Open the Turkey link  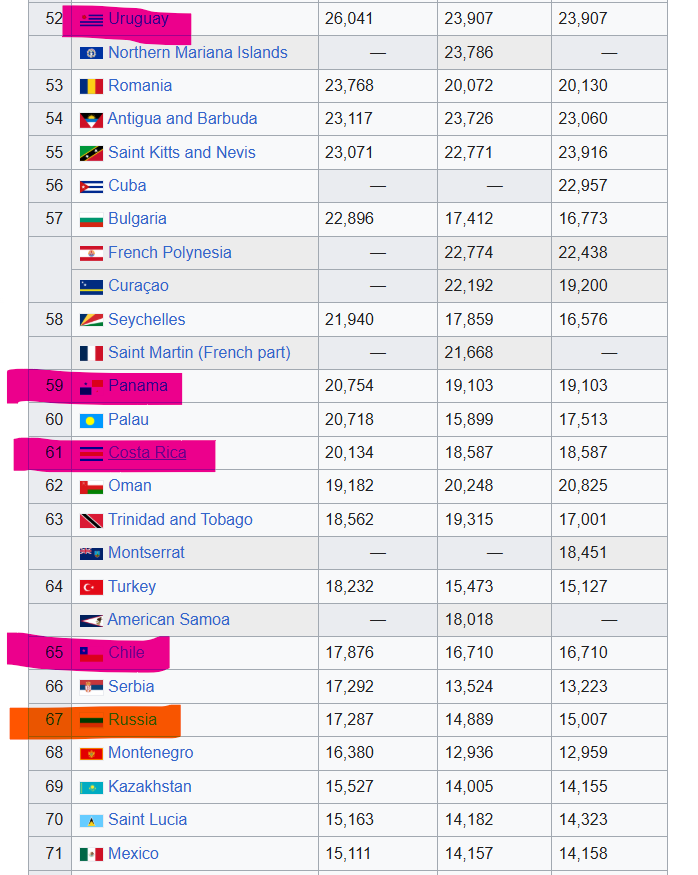click(x=132, y=586)
